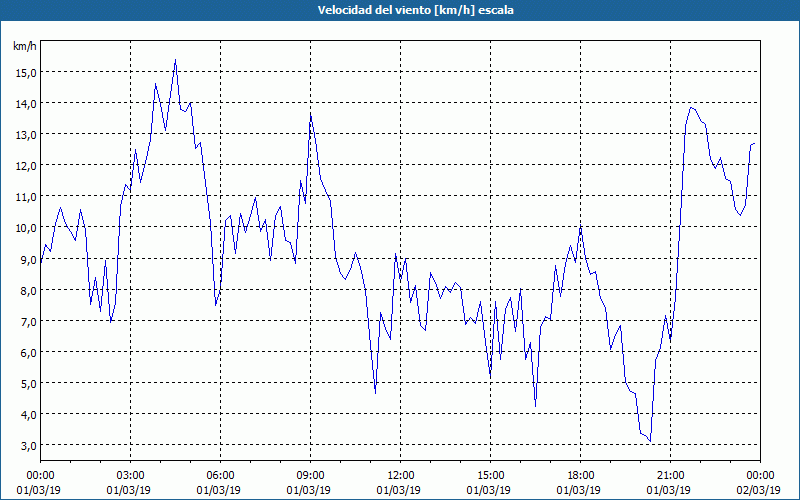Viewport: 800px width, 500px height.
Task: Click the 11,0 value on the vertical axis
Action: pos(26,197)
